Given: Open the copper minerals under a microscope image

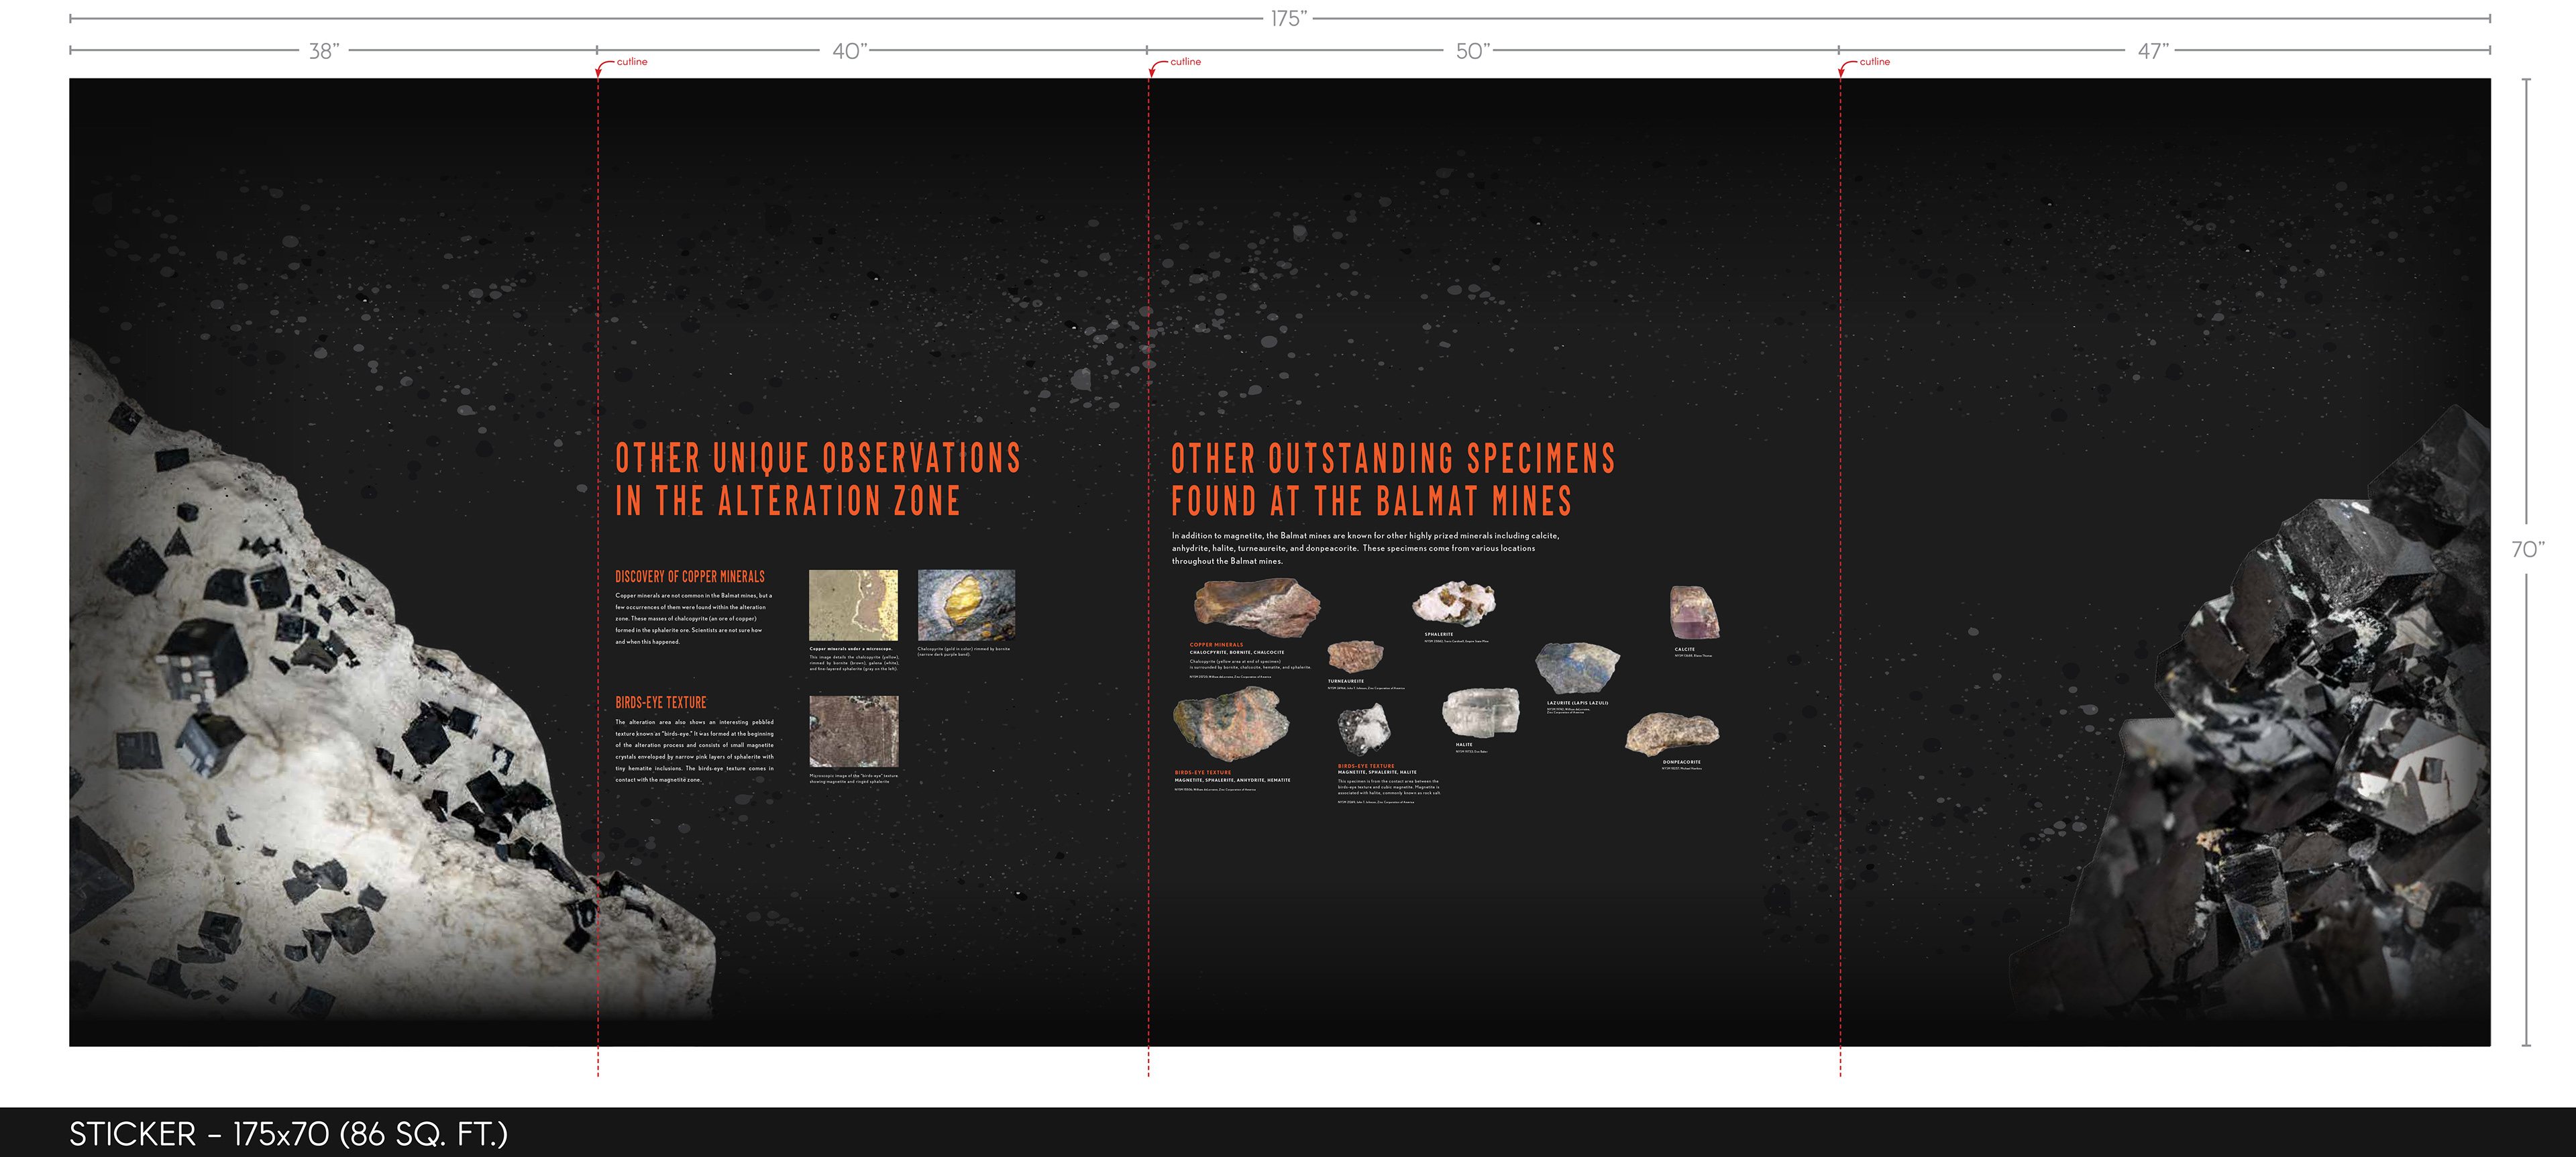Looking at the screenshot, I should pyautogui.click(x=853, y=605).
